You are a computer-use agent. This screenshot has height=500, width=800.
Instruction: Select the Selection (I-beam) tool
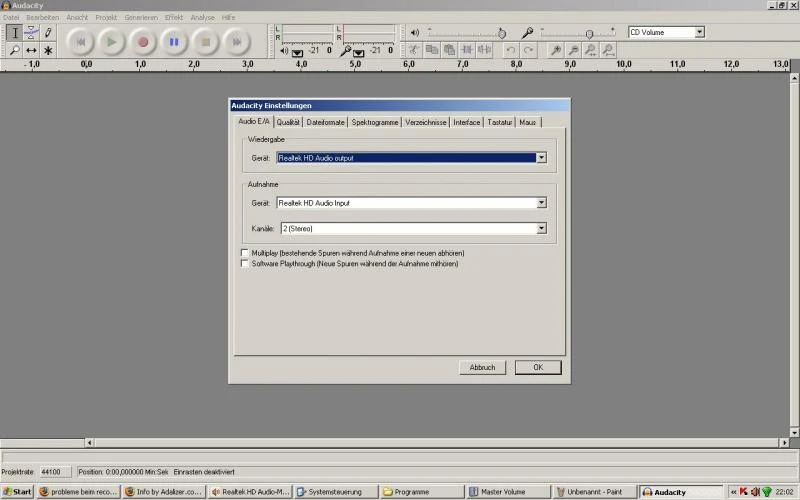14,33
